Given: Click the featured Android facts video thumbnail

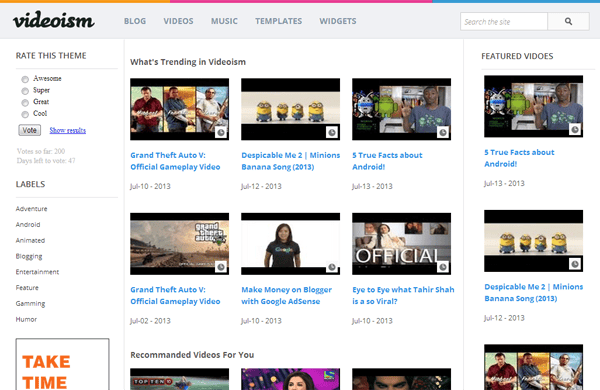Looking at the screenshot, I should click(533, 106).
